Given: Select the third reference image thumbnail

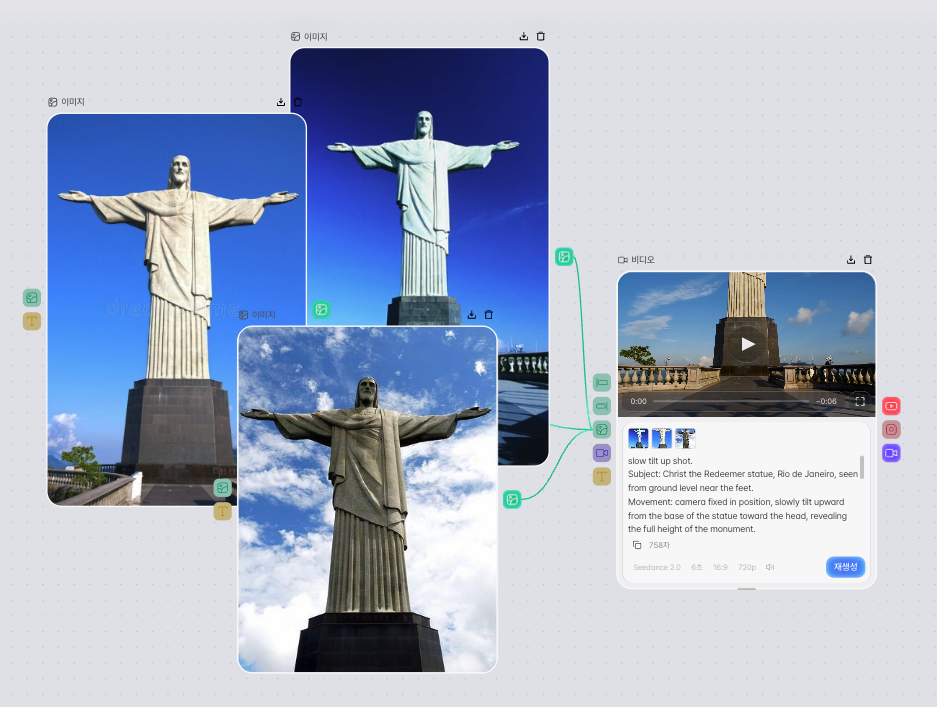Looking at the screenshot, I should click(685, 438).
